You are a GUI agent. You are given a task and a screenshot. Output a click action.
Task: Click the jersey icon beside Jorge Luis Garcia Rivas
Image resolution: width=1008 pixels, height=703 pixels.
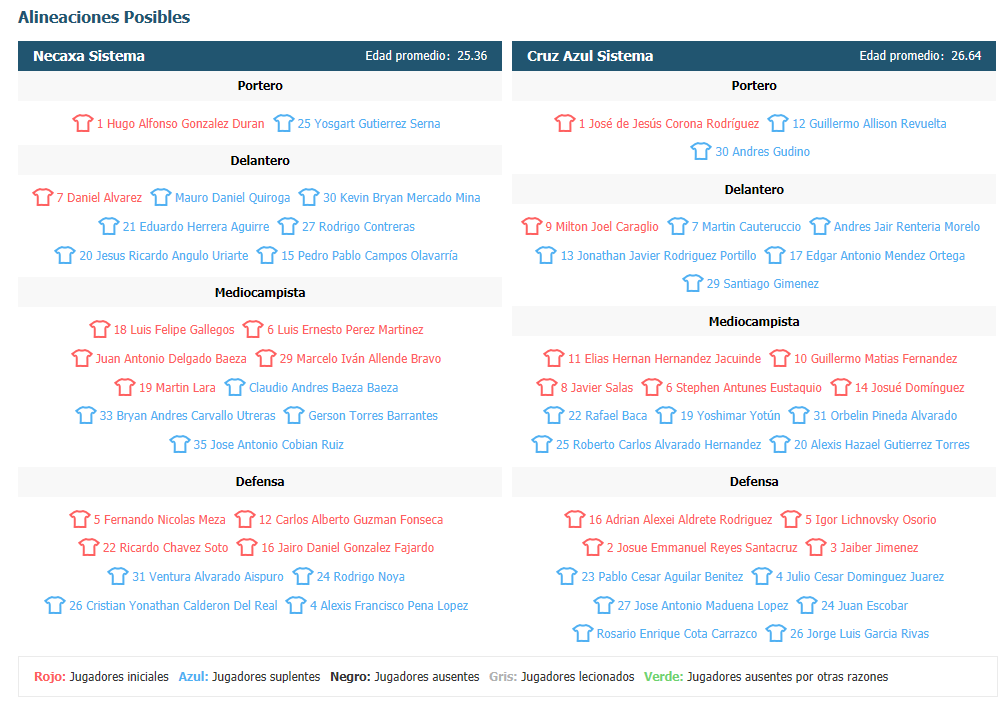point(776,633)
